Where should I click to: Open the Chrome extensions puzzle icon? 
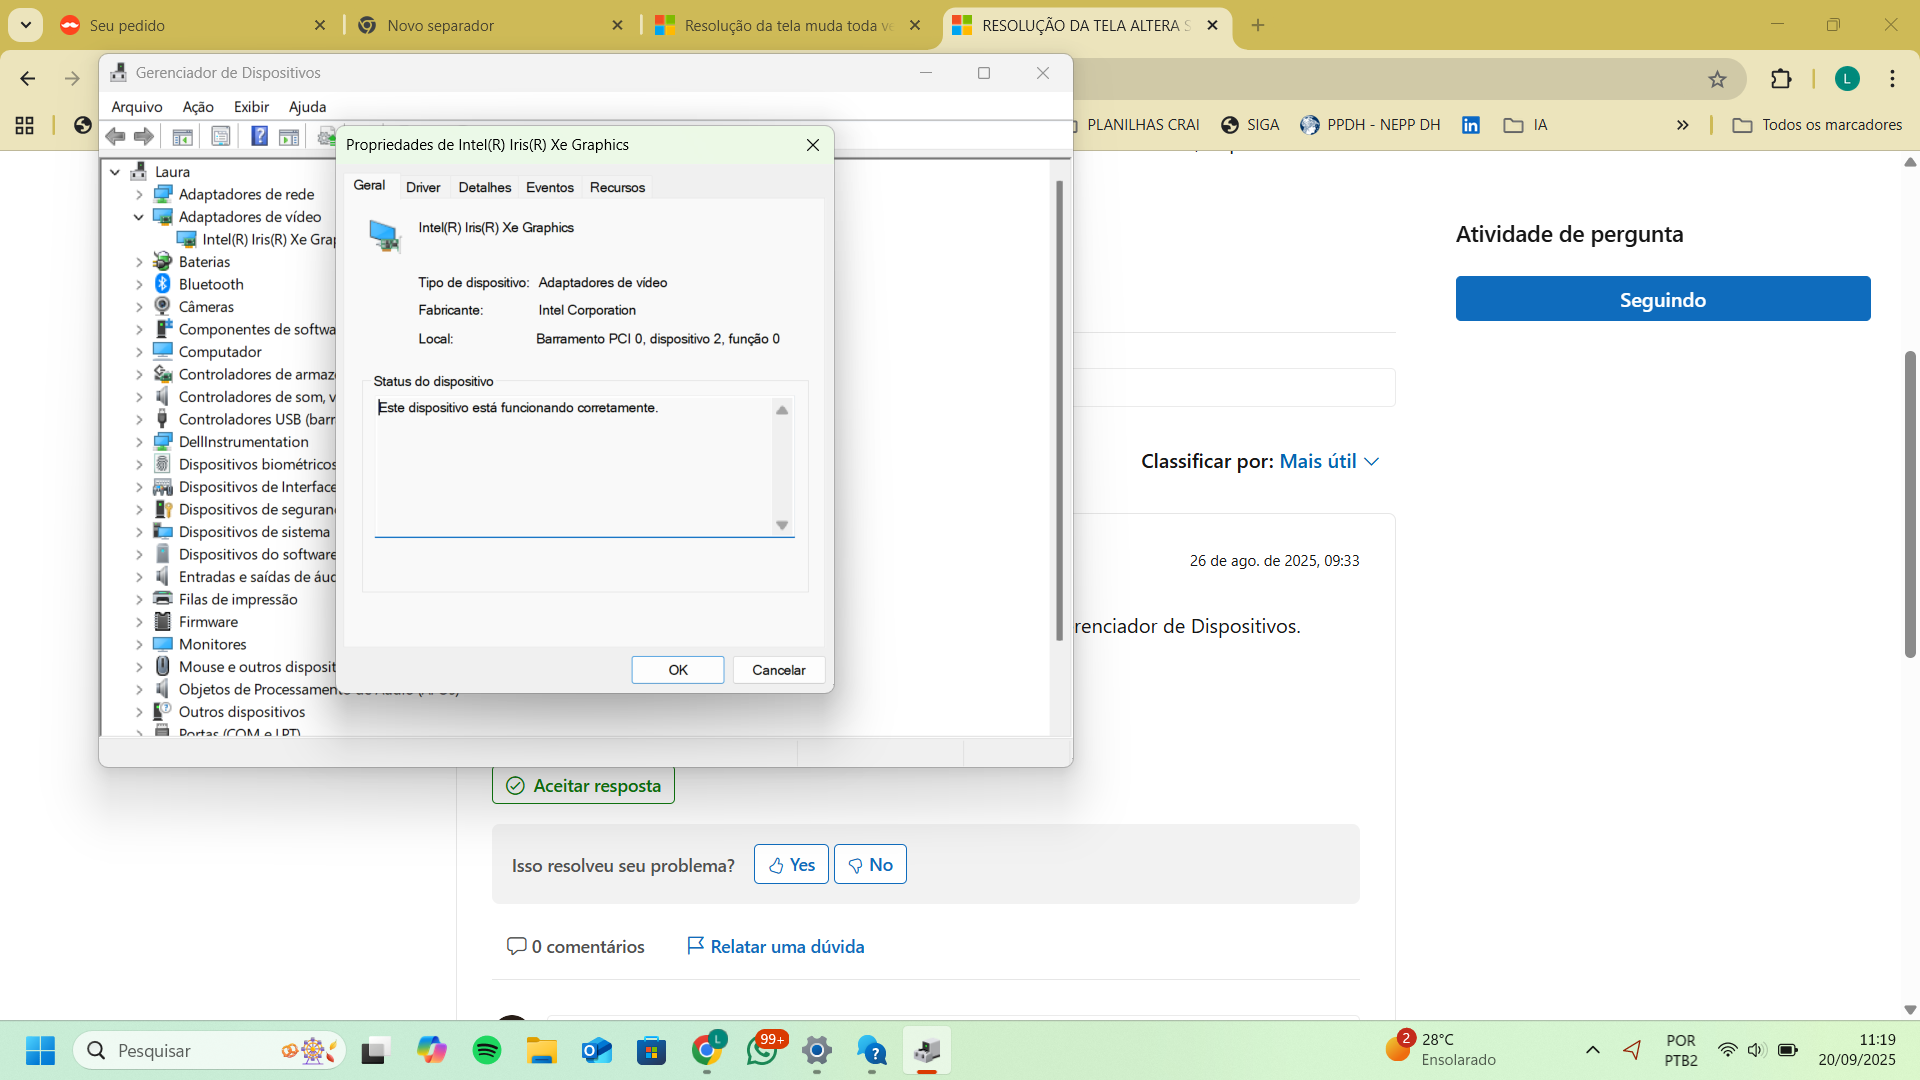click(x=1781, y=79)
